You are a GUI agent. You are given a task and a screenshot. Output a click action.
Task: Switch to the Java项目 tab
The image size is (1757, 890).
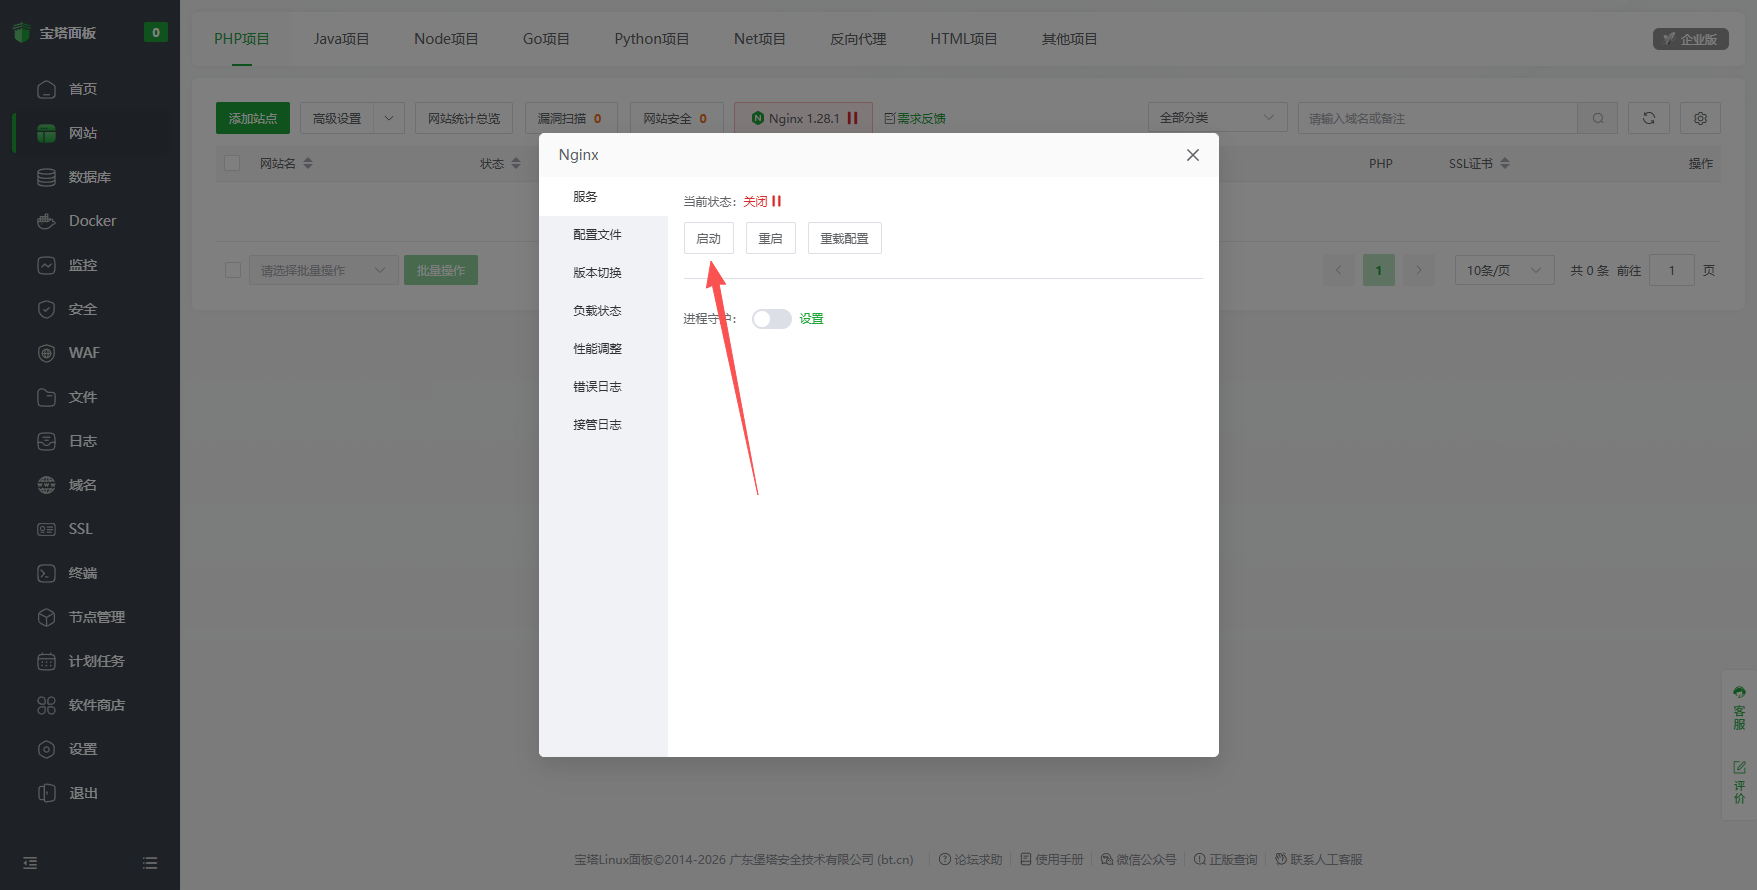[x=341, y=39]
